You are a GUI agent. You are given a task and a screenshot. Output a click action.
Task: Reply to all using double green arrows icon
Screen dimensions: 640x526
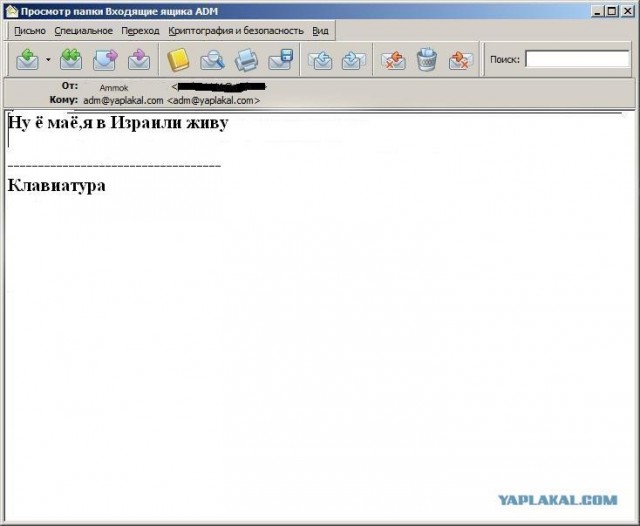click(x=71, y=60)
